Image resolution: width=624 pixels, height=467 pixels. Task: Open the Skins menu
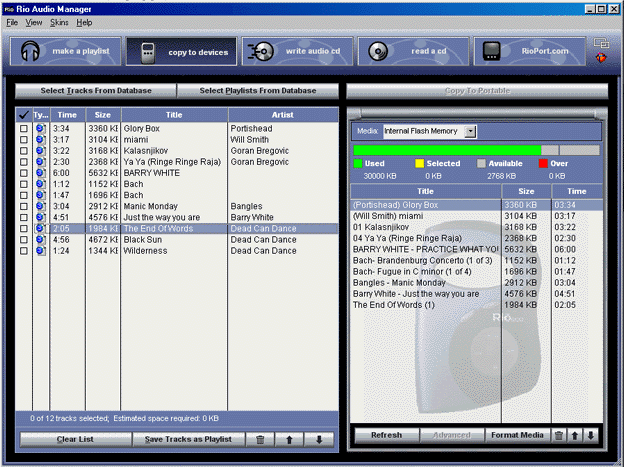[x=59, y=23]
